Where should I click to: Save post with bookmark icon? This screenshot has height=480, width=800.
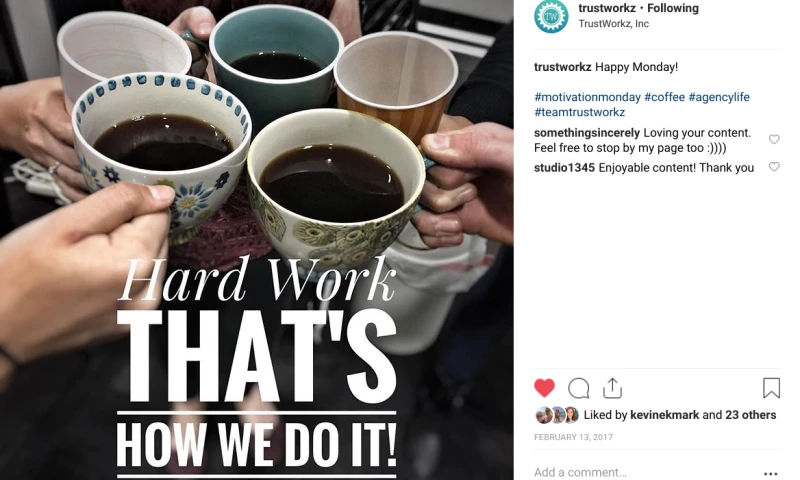pyautogui.click(x=771, y=388)
